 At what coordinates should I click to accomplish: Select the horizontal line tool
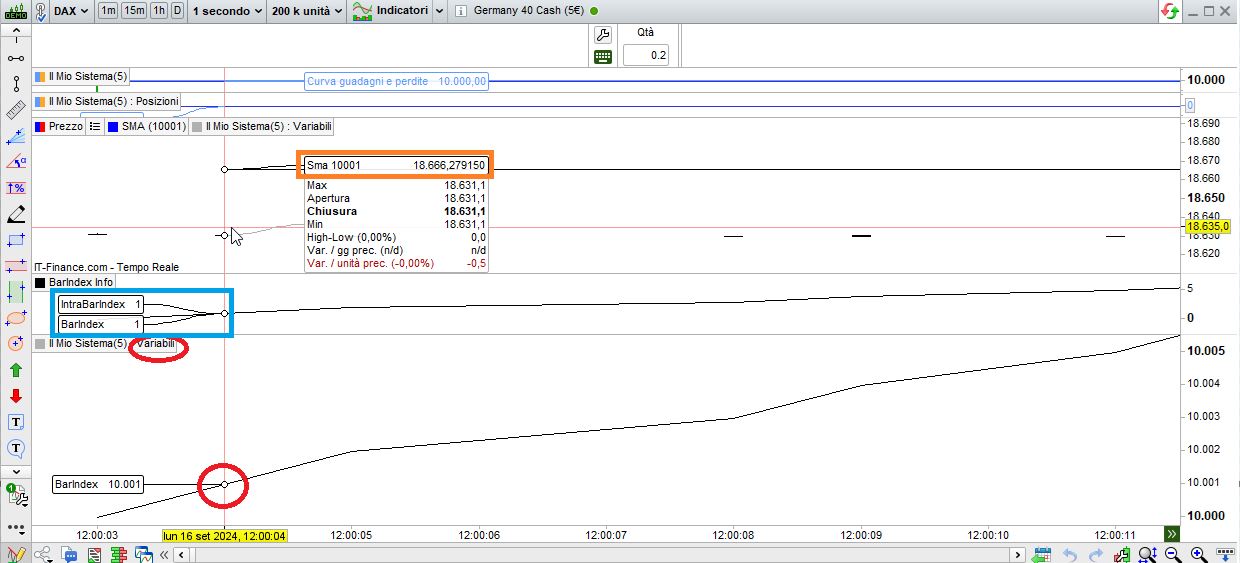point(16,266)
